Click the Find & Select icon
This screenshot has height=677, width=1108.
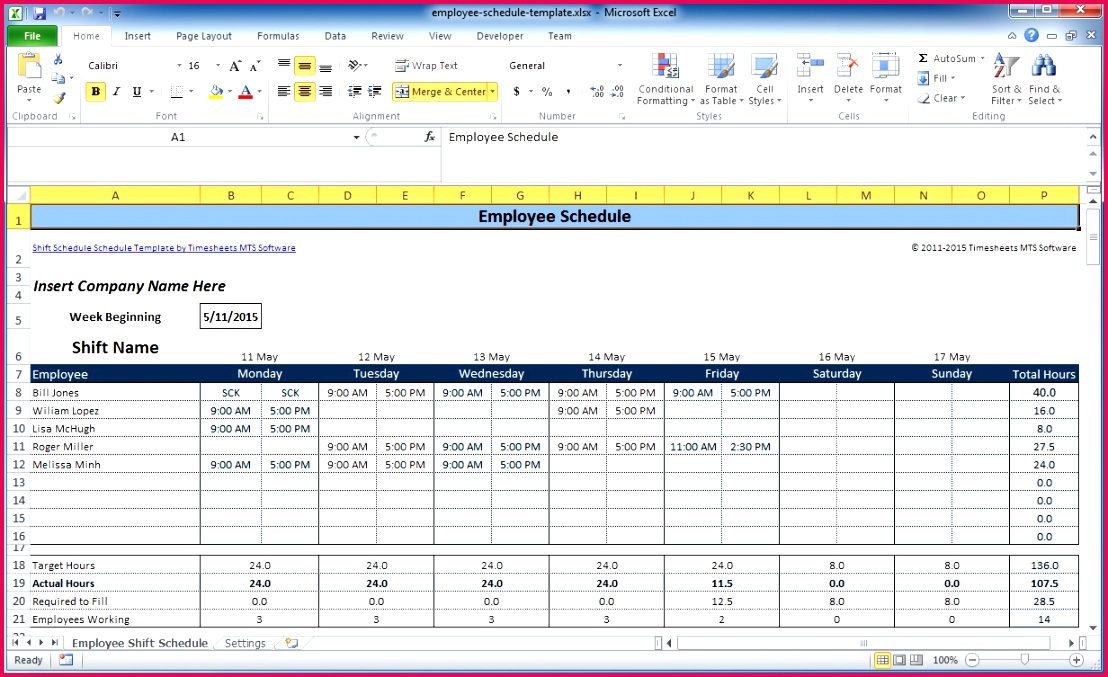click(x=1044, y=78)
